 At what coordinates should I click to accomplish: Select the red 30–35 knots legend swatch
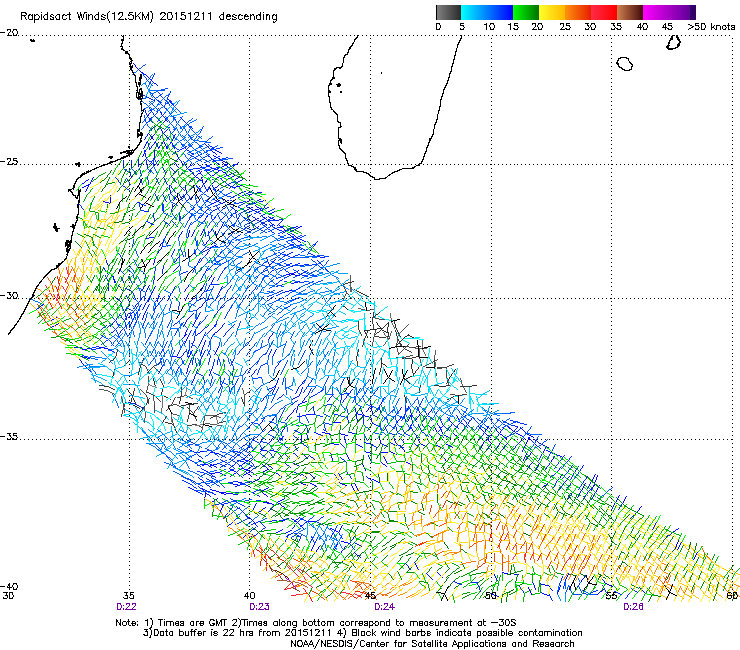tap(604, 12)
